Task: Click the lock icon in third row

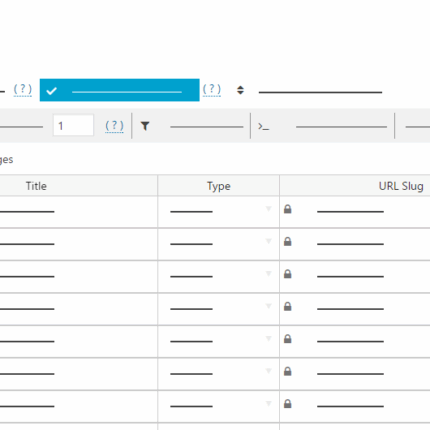Action: pos(288,274)
